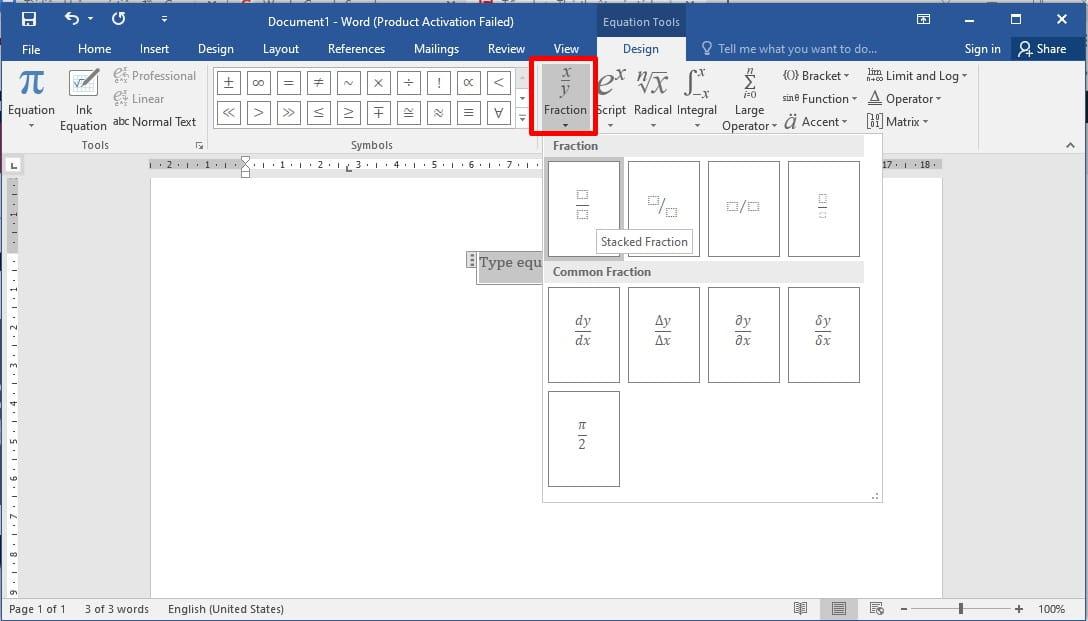Open the Integral structures gallery
This screenshot has width=1088, height=621.
click(697, 95)
